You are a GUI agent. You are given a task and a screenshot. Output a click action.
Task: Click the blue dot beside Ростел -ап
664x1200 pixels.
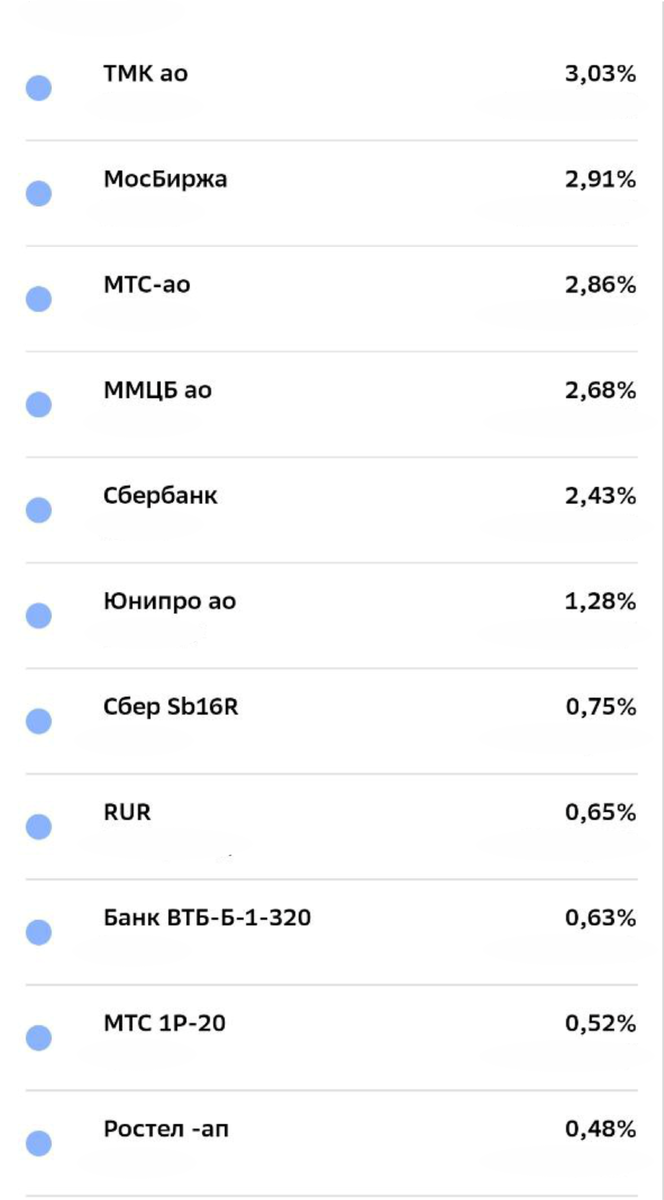coord(38,1143)
